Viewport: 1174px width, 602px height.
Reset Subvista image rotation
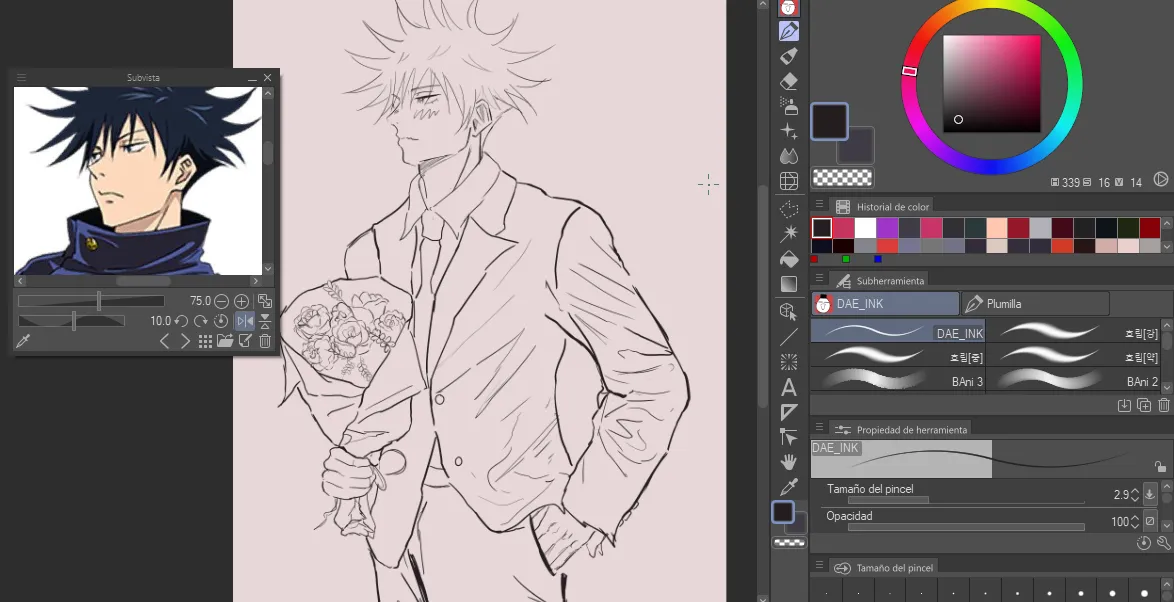tap(220, 321)
